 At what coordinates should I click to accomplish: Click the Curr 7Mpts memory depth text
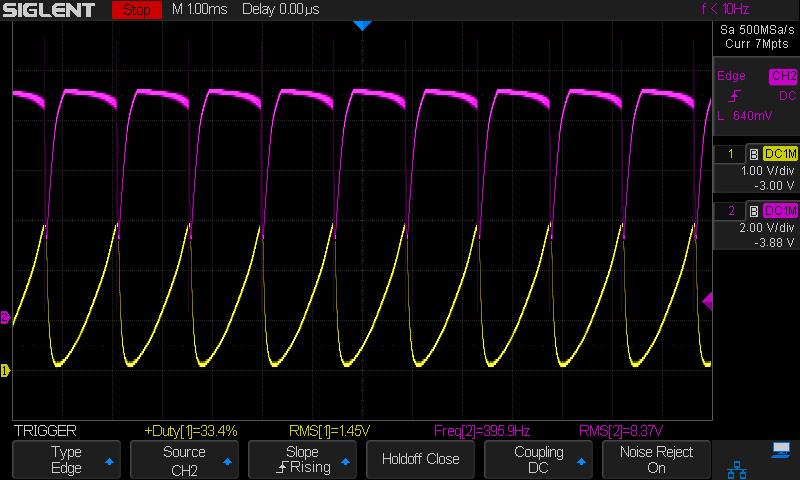tap(757, 44)
